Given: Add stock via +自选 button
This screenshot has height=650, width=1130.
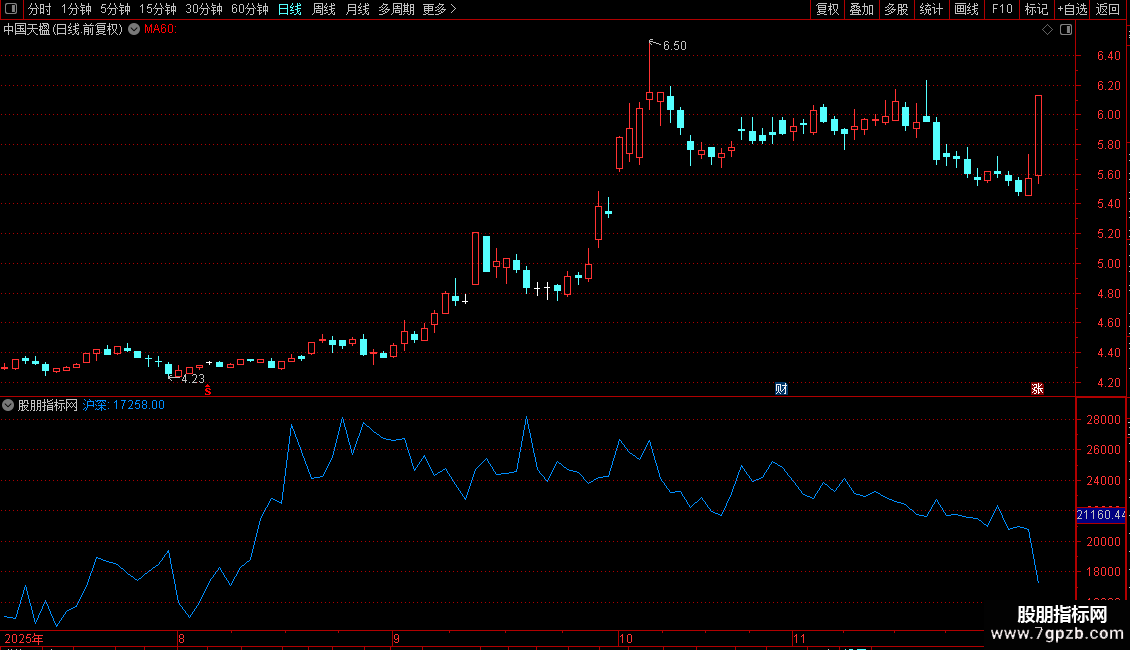Looking at the screenshot, I should [1072, 9].
